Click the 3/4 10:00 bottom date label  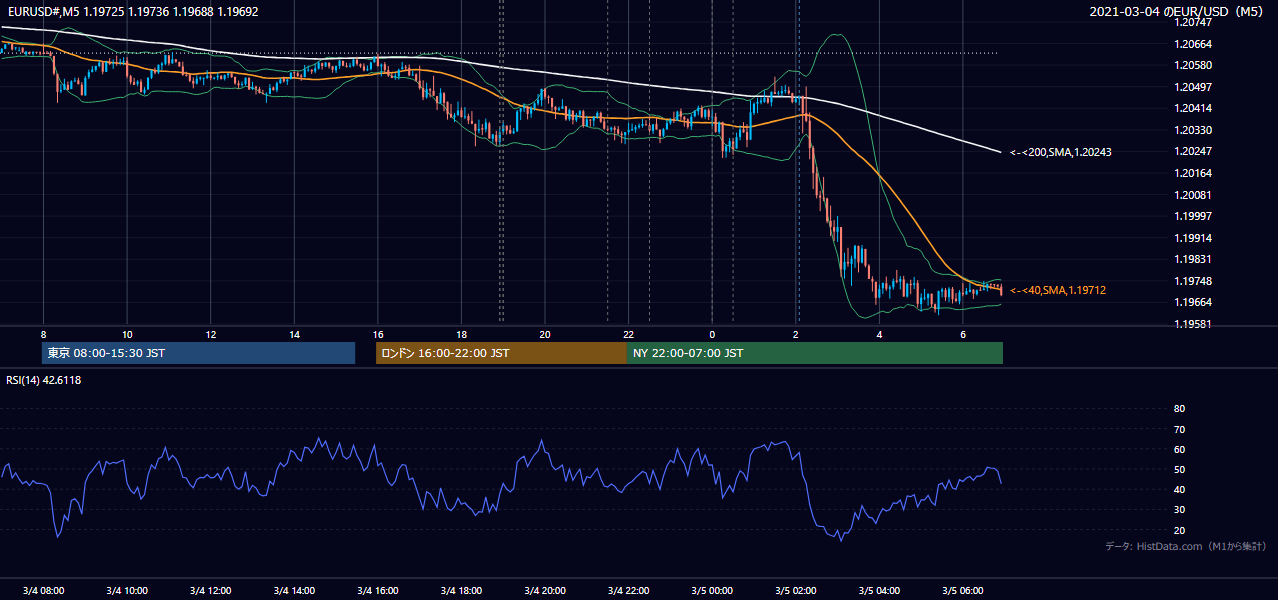point(127,590)
